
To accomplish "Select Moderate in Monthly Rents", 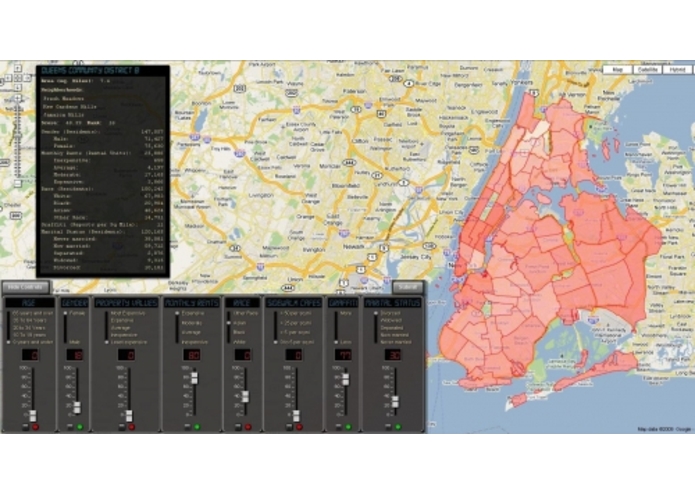I will click(x=191, y=323).
